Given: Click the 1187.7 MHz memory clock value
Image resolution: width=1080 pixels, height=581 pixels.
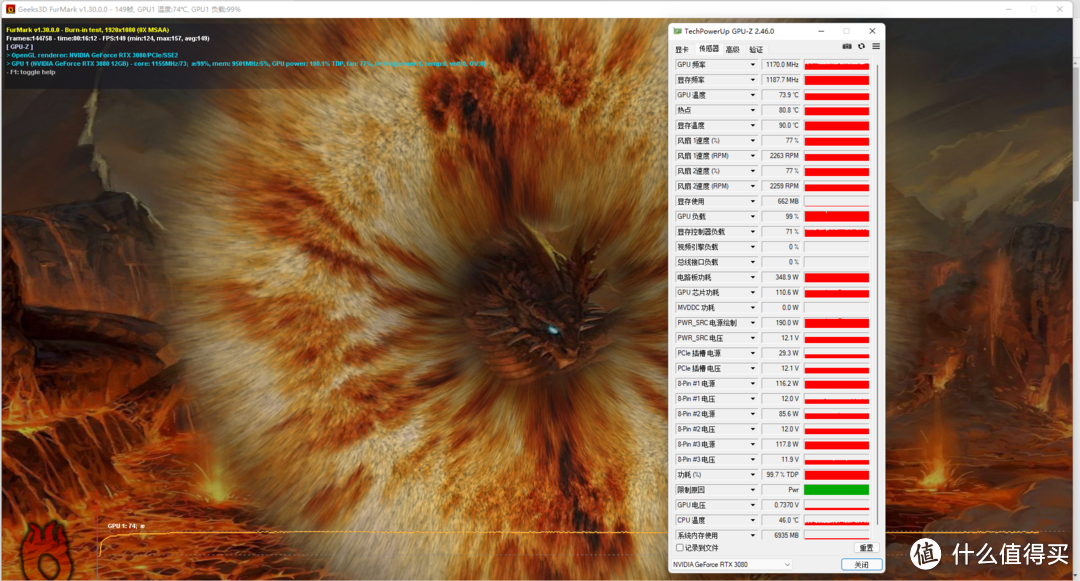Looking at the screenshot, I should [x=781, y=80].
